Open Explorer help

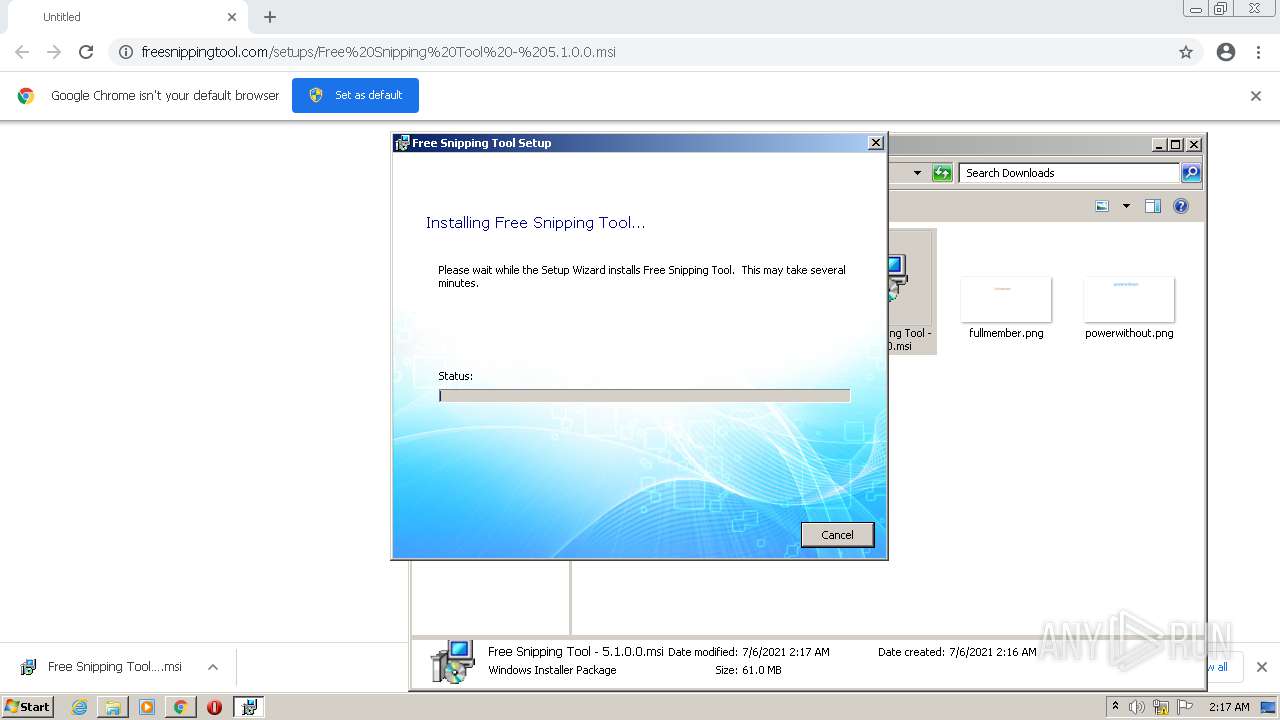[x=1181, y=206]
